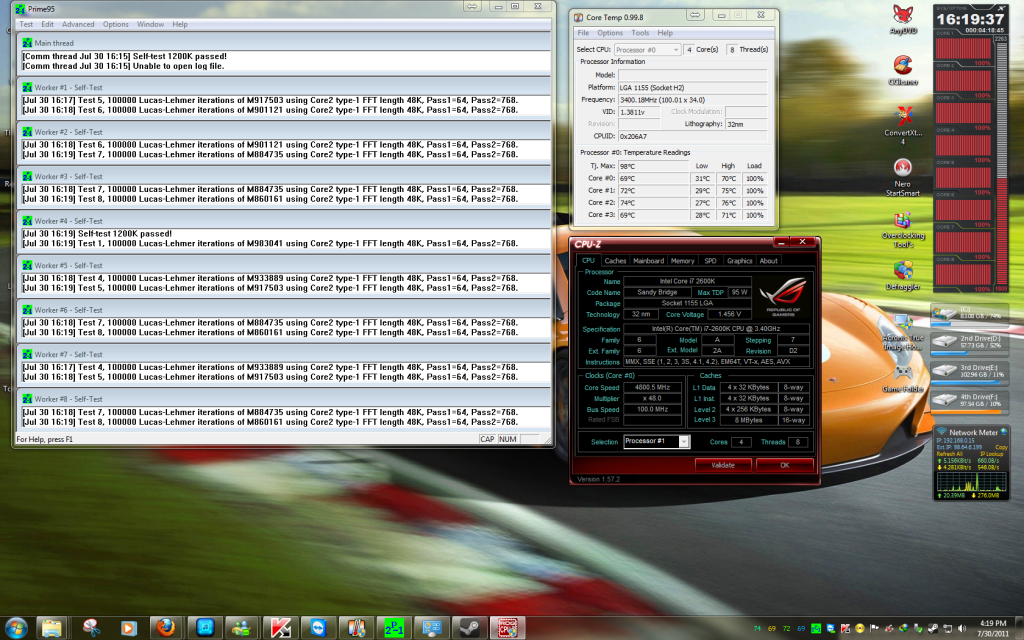Viewport: 1024px width, 640px height.
Task: Click the Tj. Max value 98°C in Core Temp
Action: tap(654, 166)
